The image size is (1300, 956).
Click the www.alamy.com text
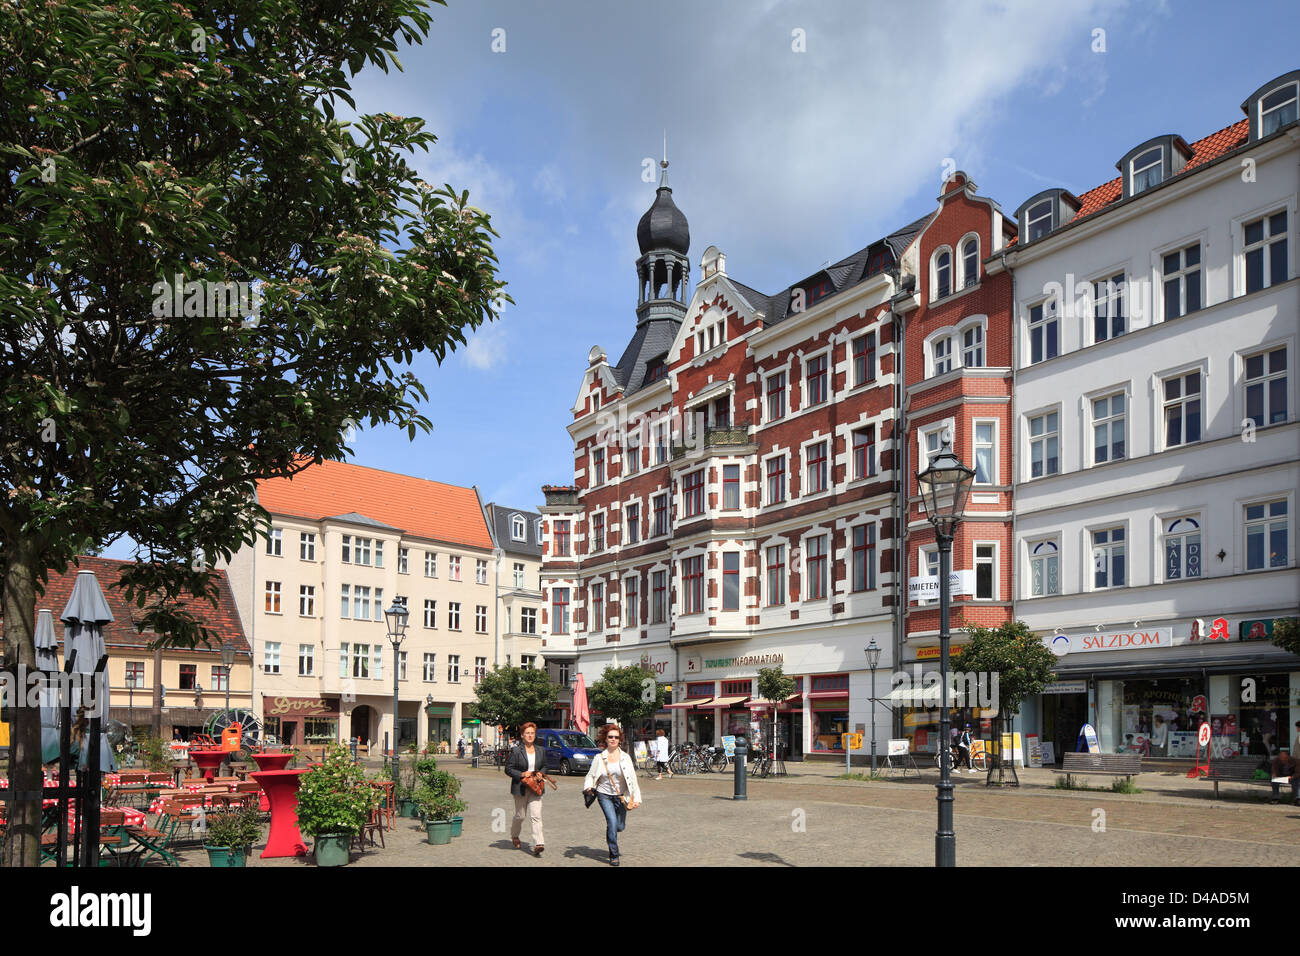[1183, 925]
